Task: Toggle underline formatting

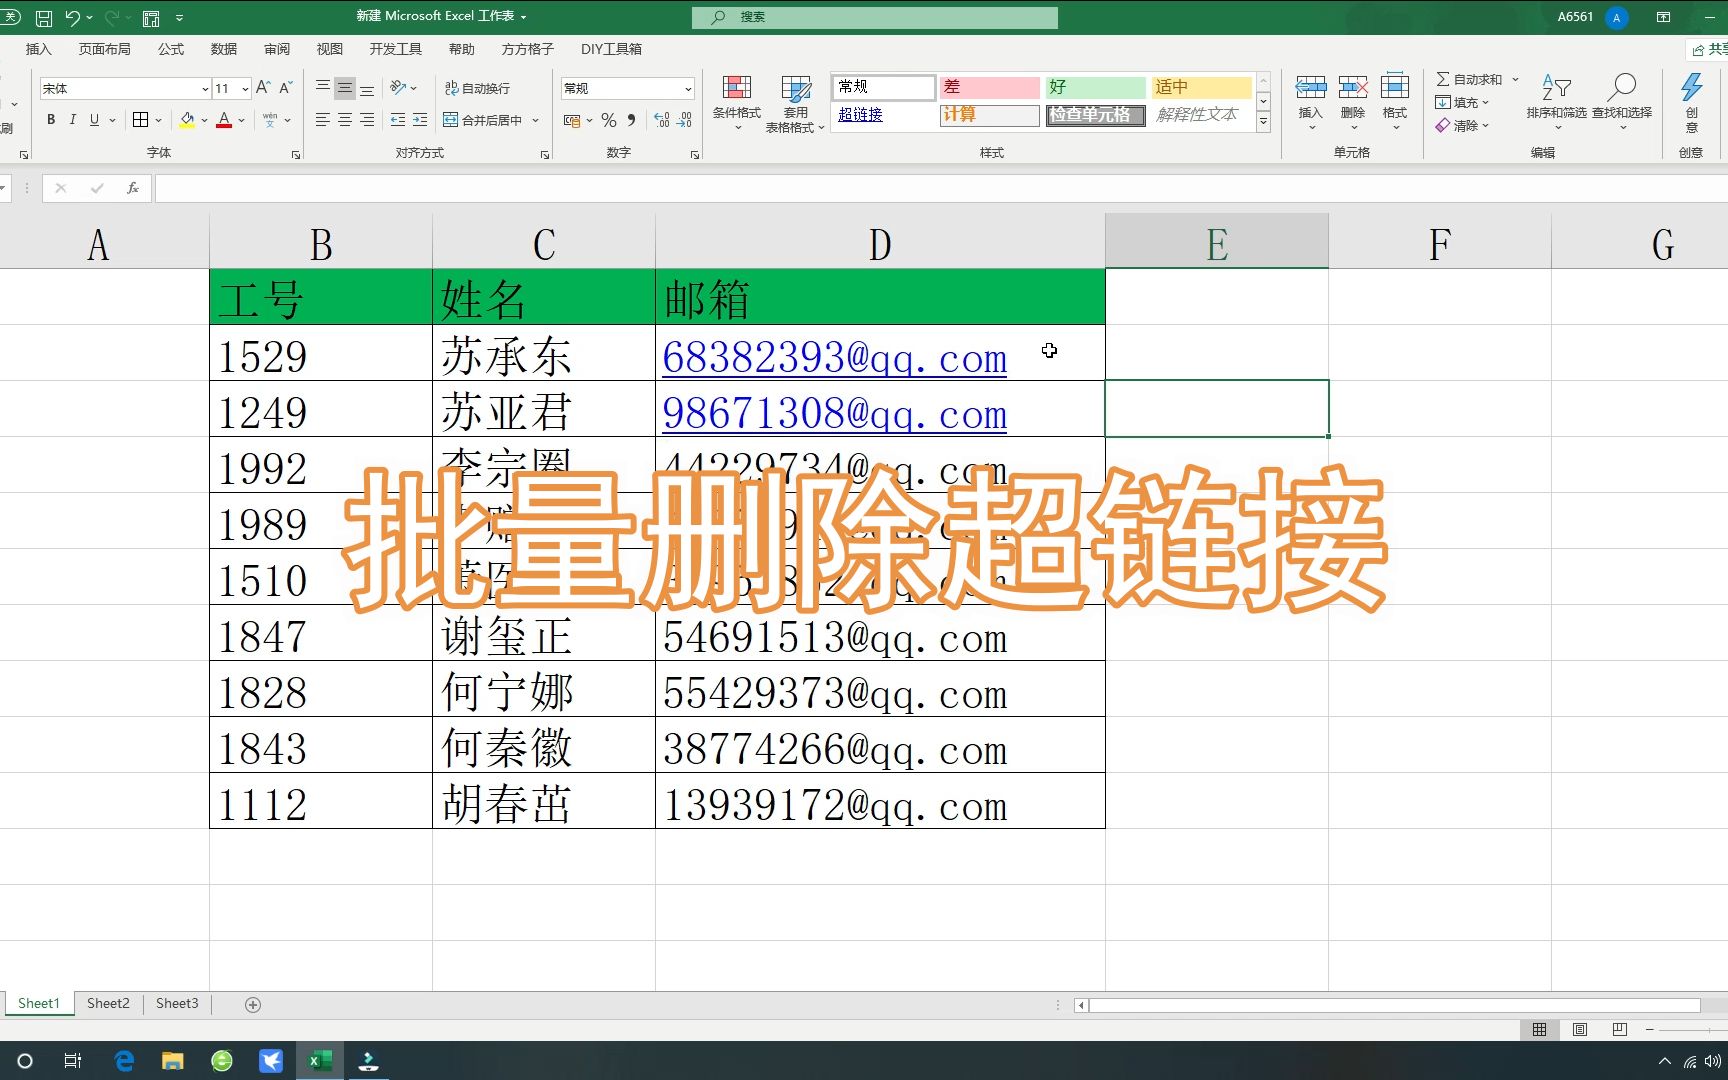Action: 93,120
